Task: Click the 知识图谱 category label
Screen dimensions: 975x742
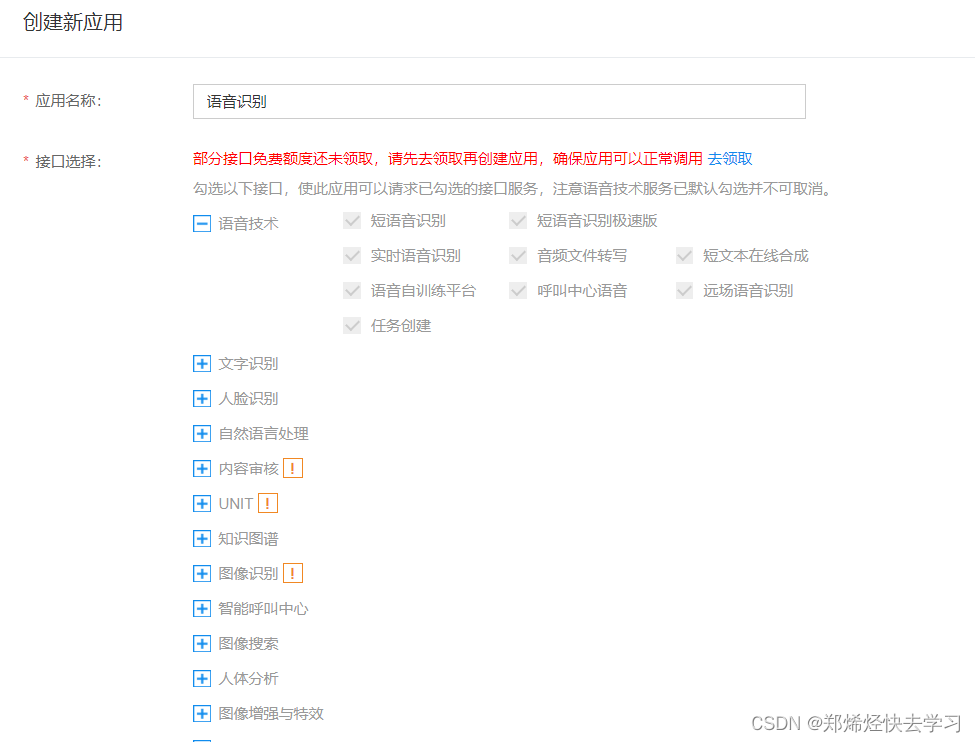Action: pos(248,539)
